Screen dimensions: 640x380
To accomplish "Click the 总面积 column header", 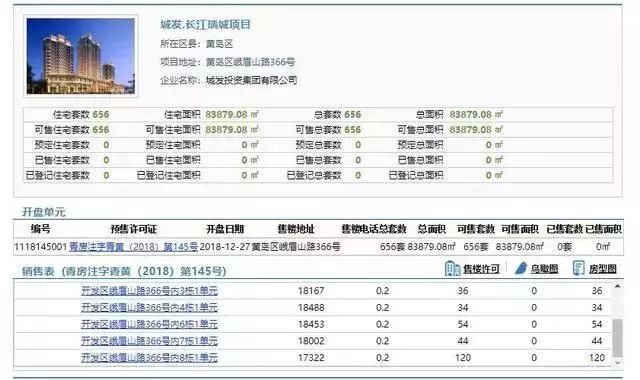I will 432,229.
